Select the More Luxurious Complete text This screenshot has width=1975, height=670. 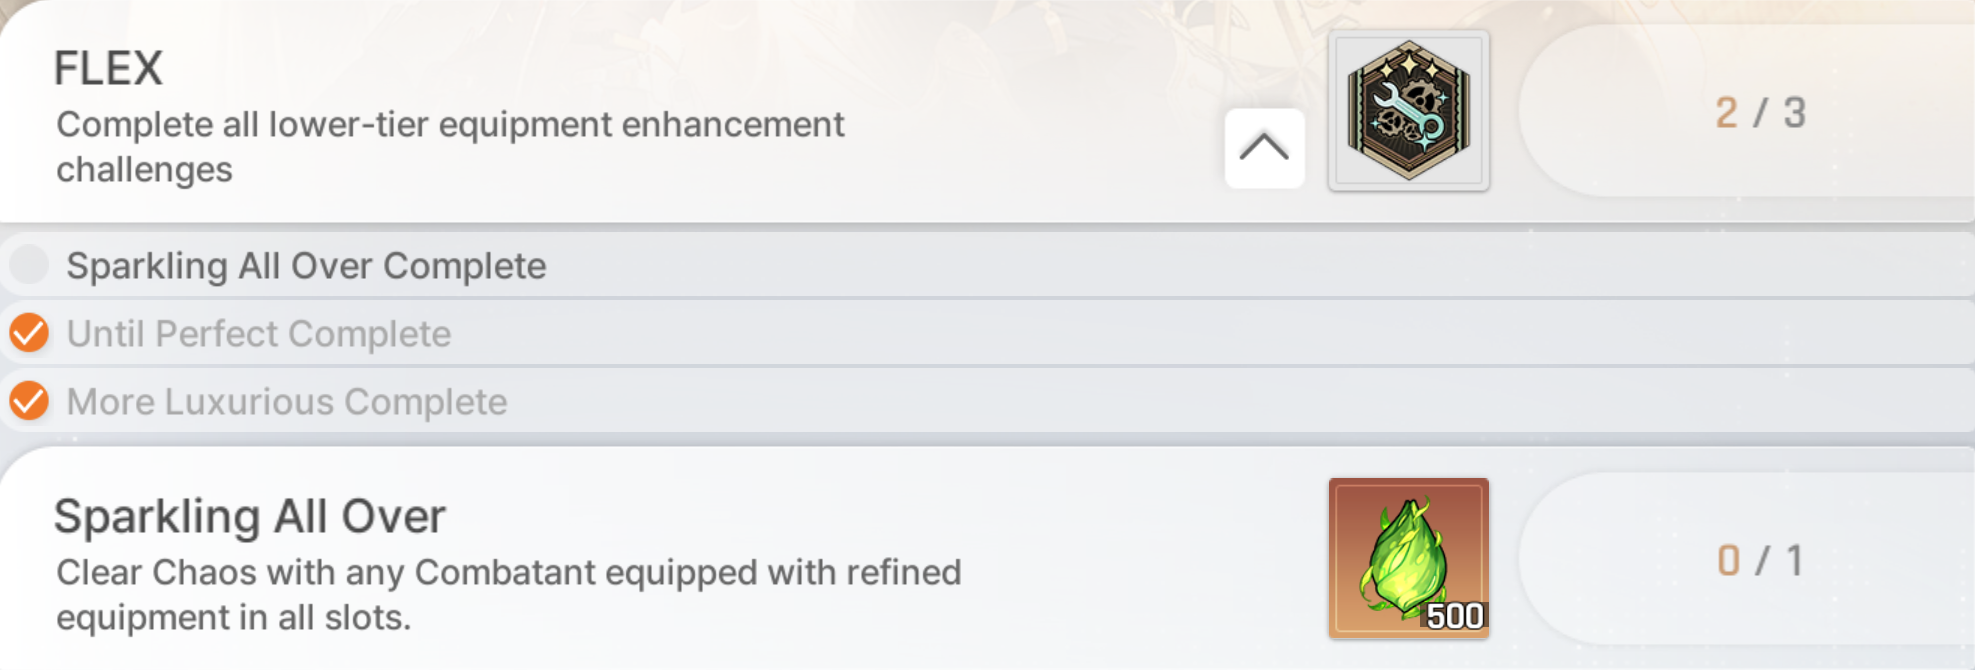pyautogui.click(x=286, y=402)
